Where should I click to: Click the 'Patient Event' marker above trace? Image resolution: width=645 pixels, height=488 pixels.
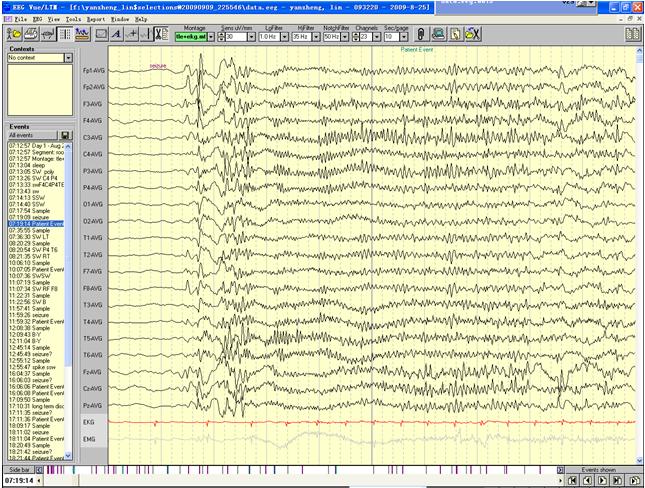tap(417, 49)
